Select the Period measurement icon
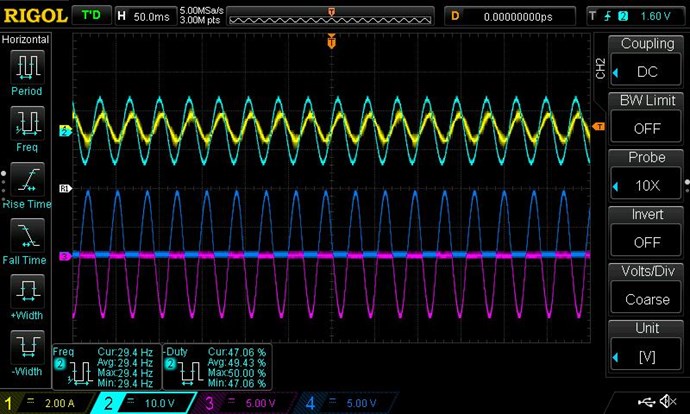The image size is (690, 414). [x=27, y=72]
